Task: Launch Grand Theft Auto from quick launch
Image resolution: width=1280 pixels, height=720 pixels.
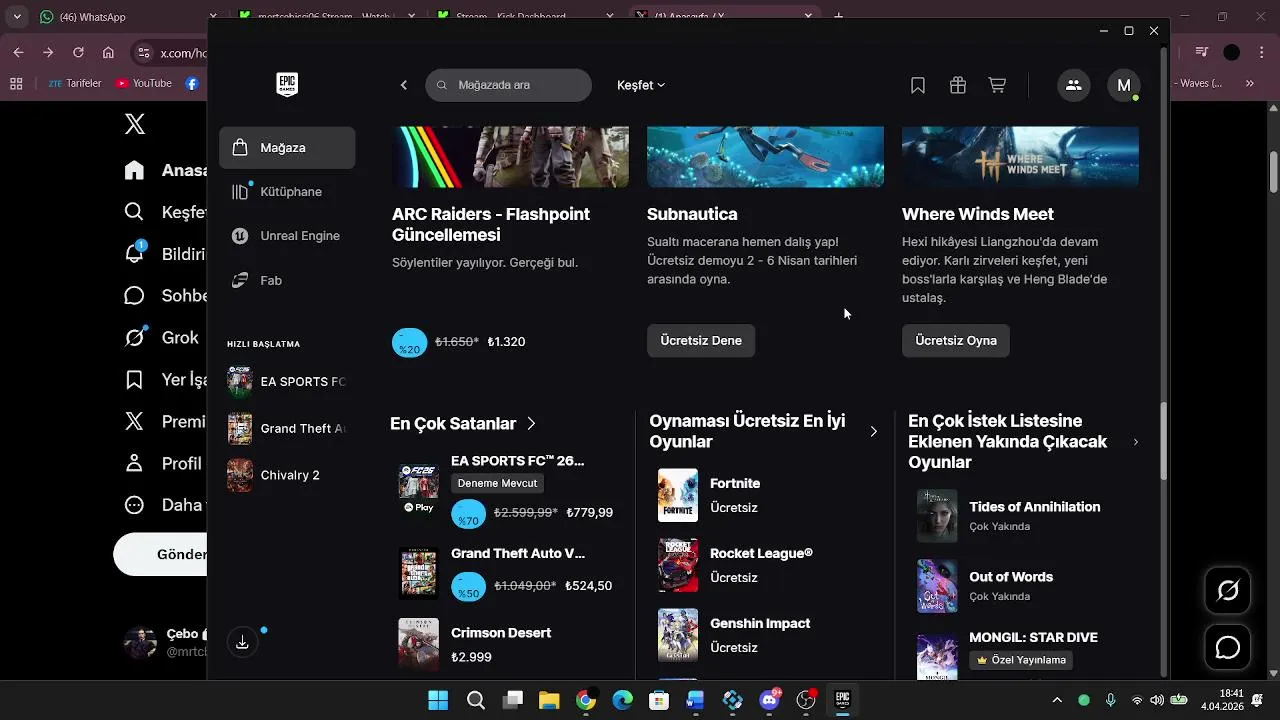Action: (x=287, y=428)
